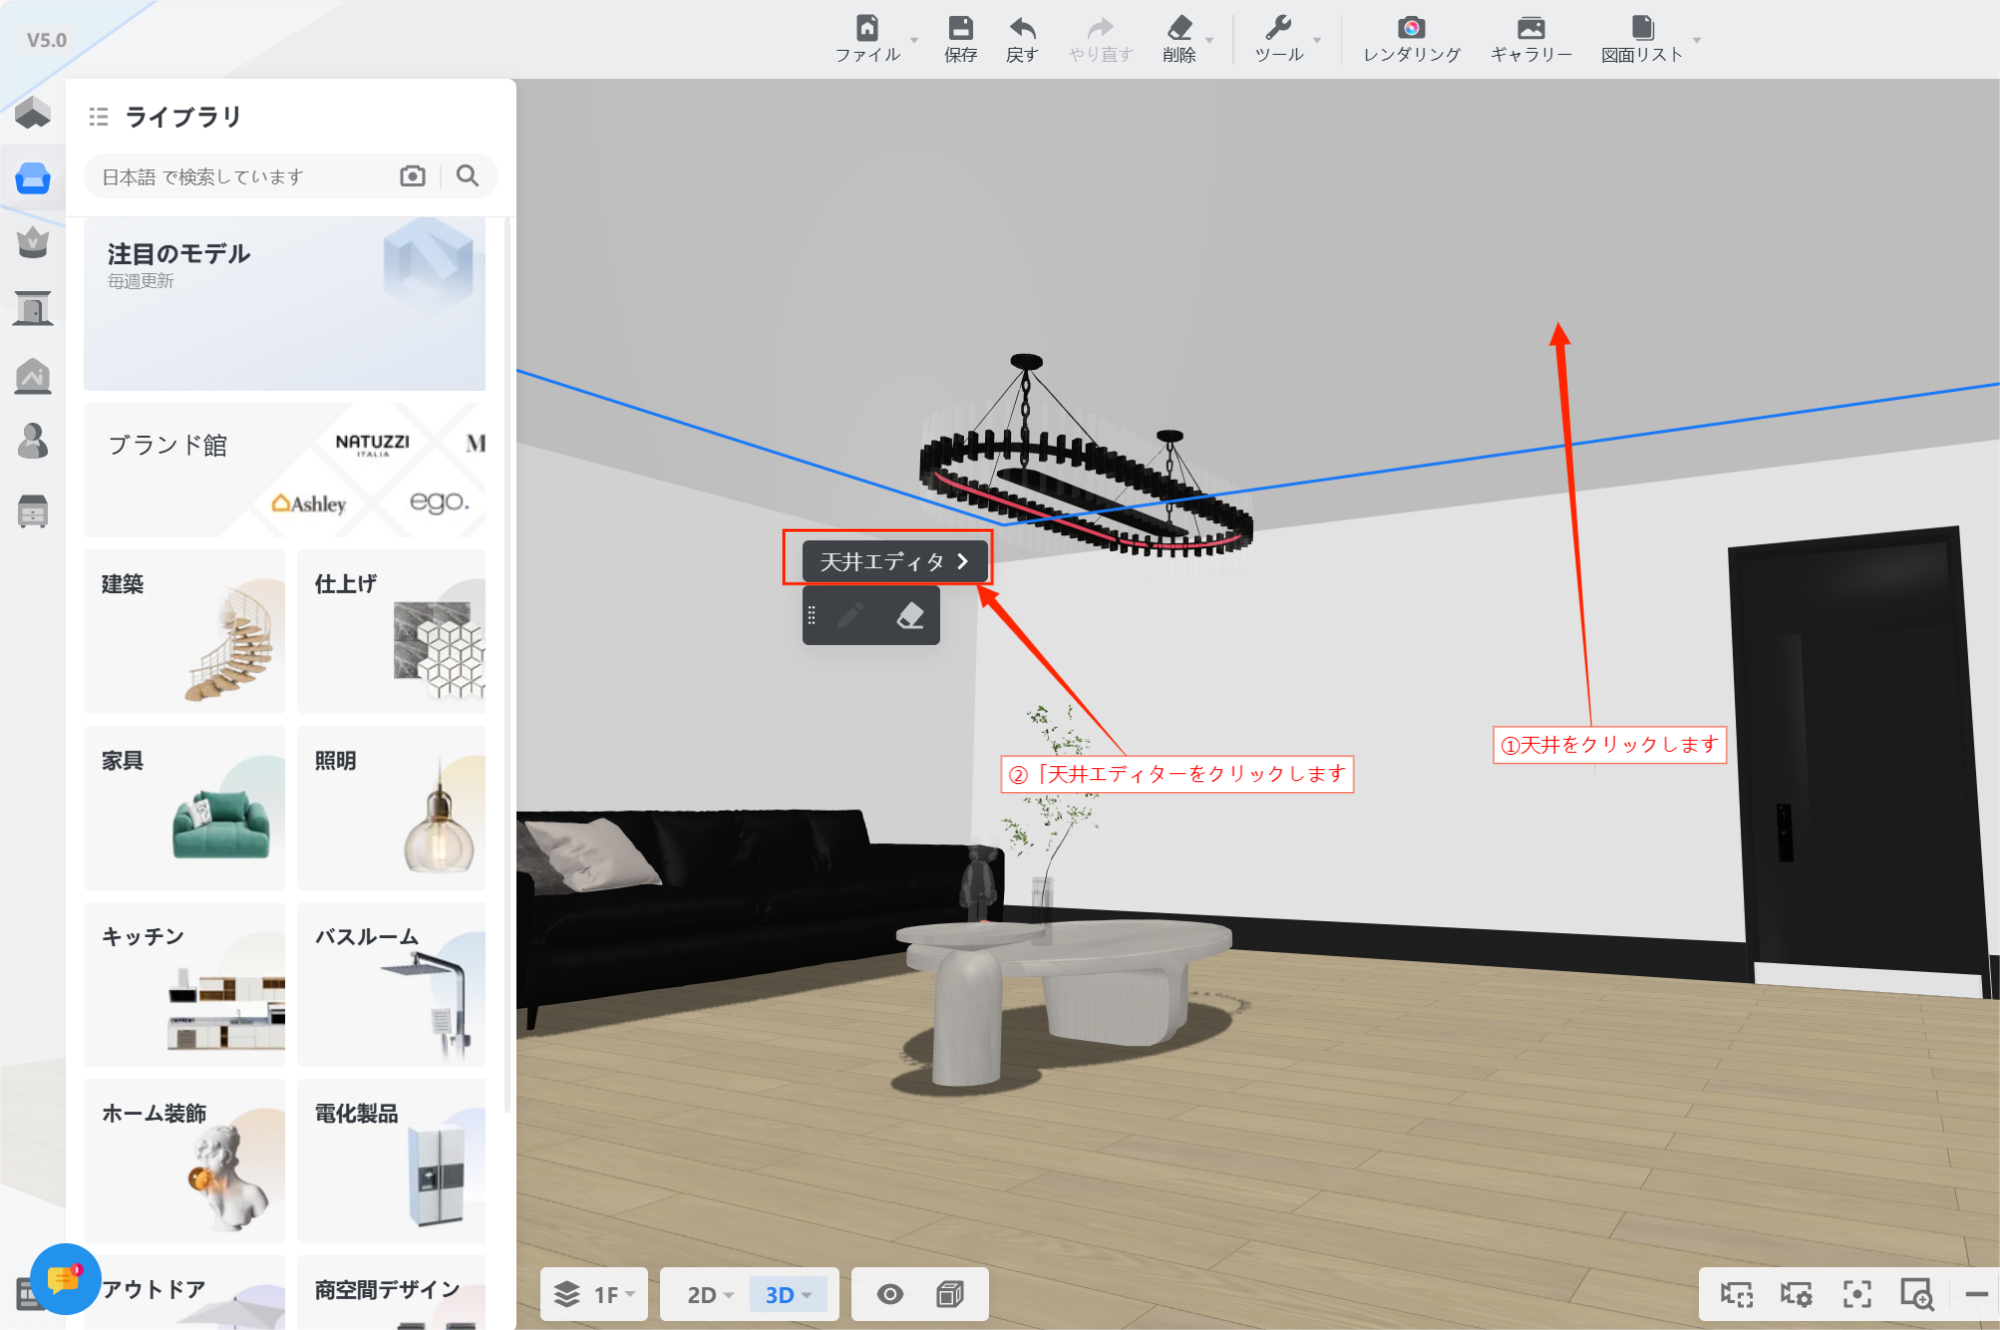Open the アウトドア outdoor category
This screenshot has height=1330, width=2000.
(x=184, y=1292)
